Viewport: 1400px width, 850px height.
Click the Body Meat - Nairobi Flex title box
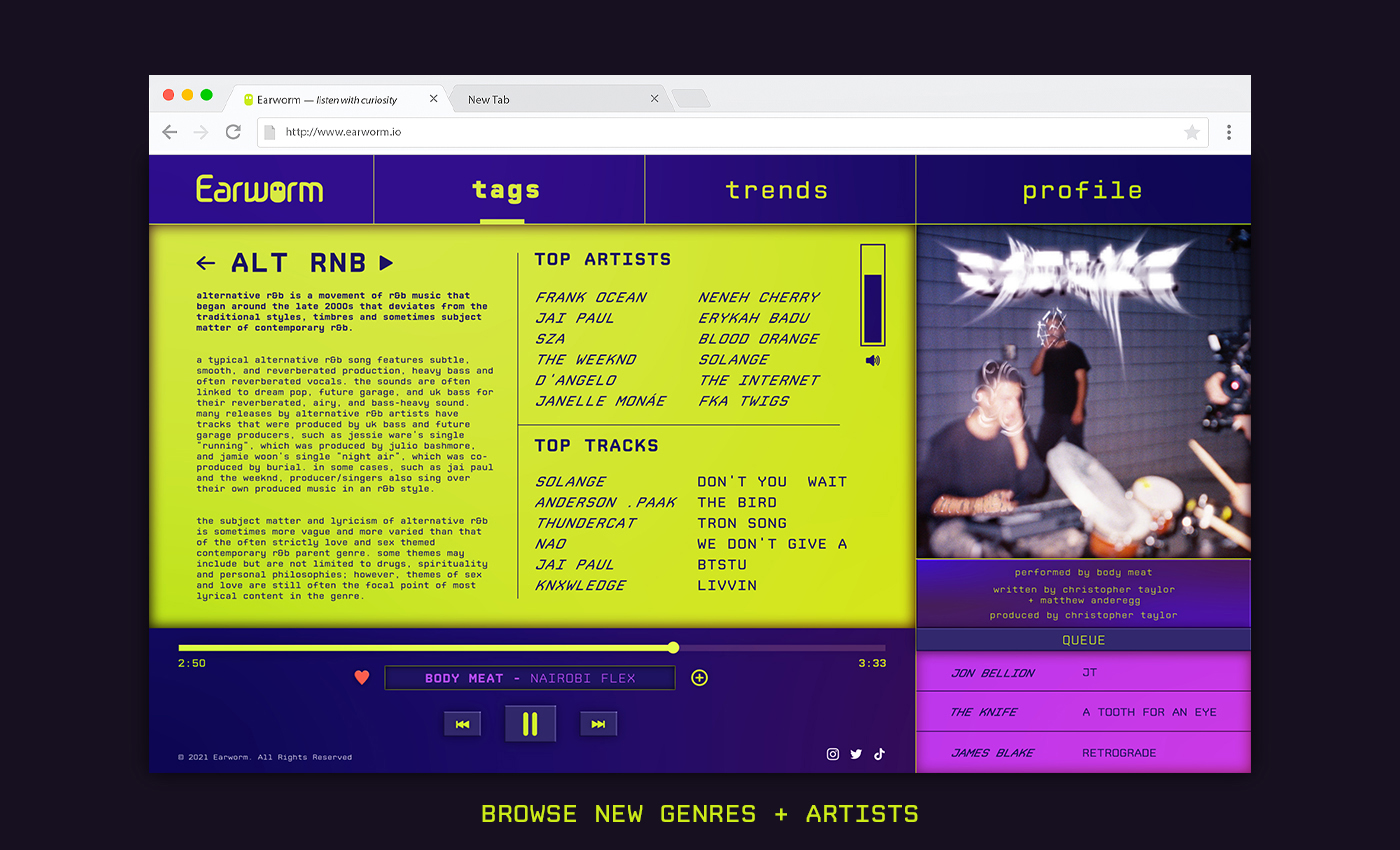(530, 678)
